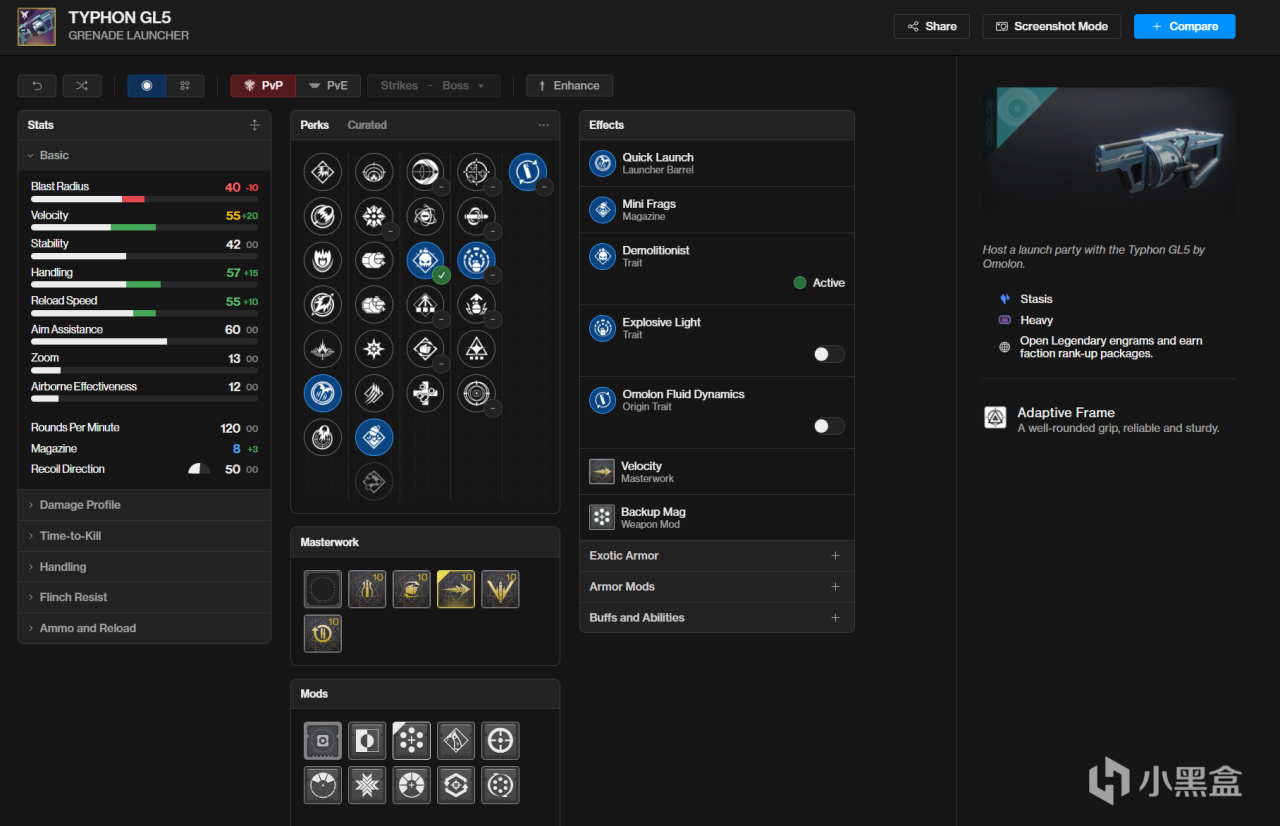Viewport: 1280px width, 826px height.
Task: Switch to multi-perk mode with four-circles icon
Action: click(185, 86)
